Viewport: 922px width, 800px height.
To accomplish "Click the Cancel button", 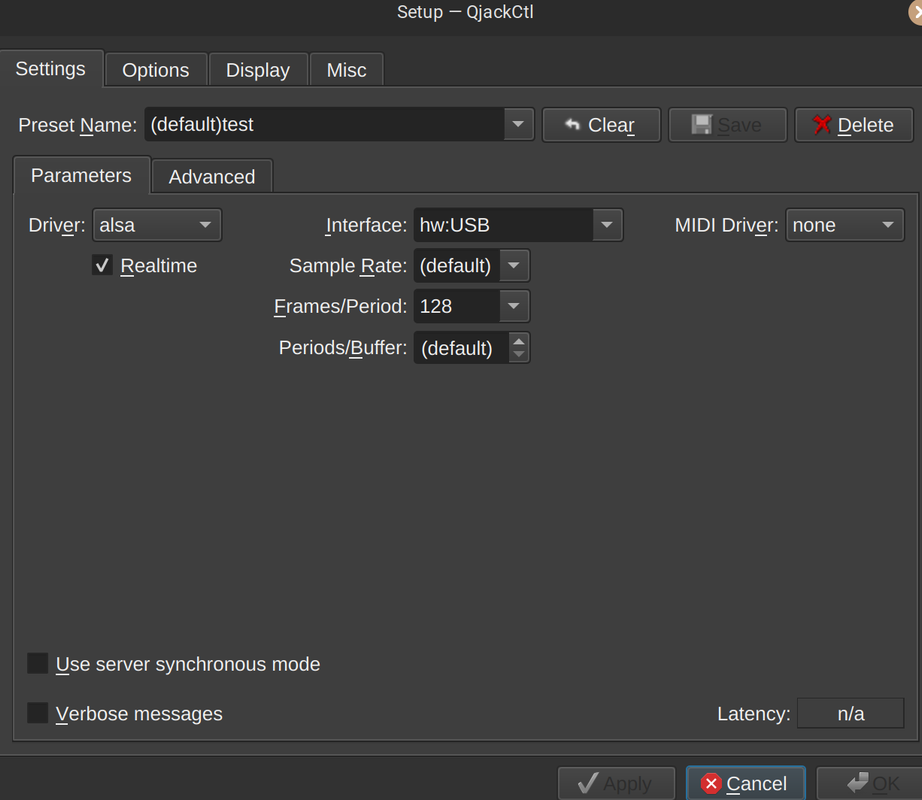I will coord(746,784).
